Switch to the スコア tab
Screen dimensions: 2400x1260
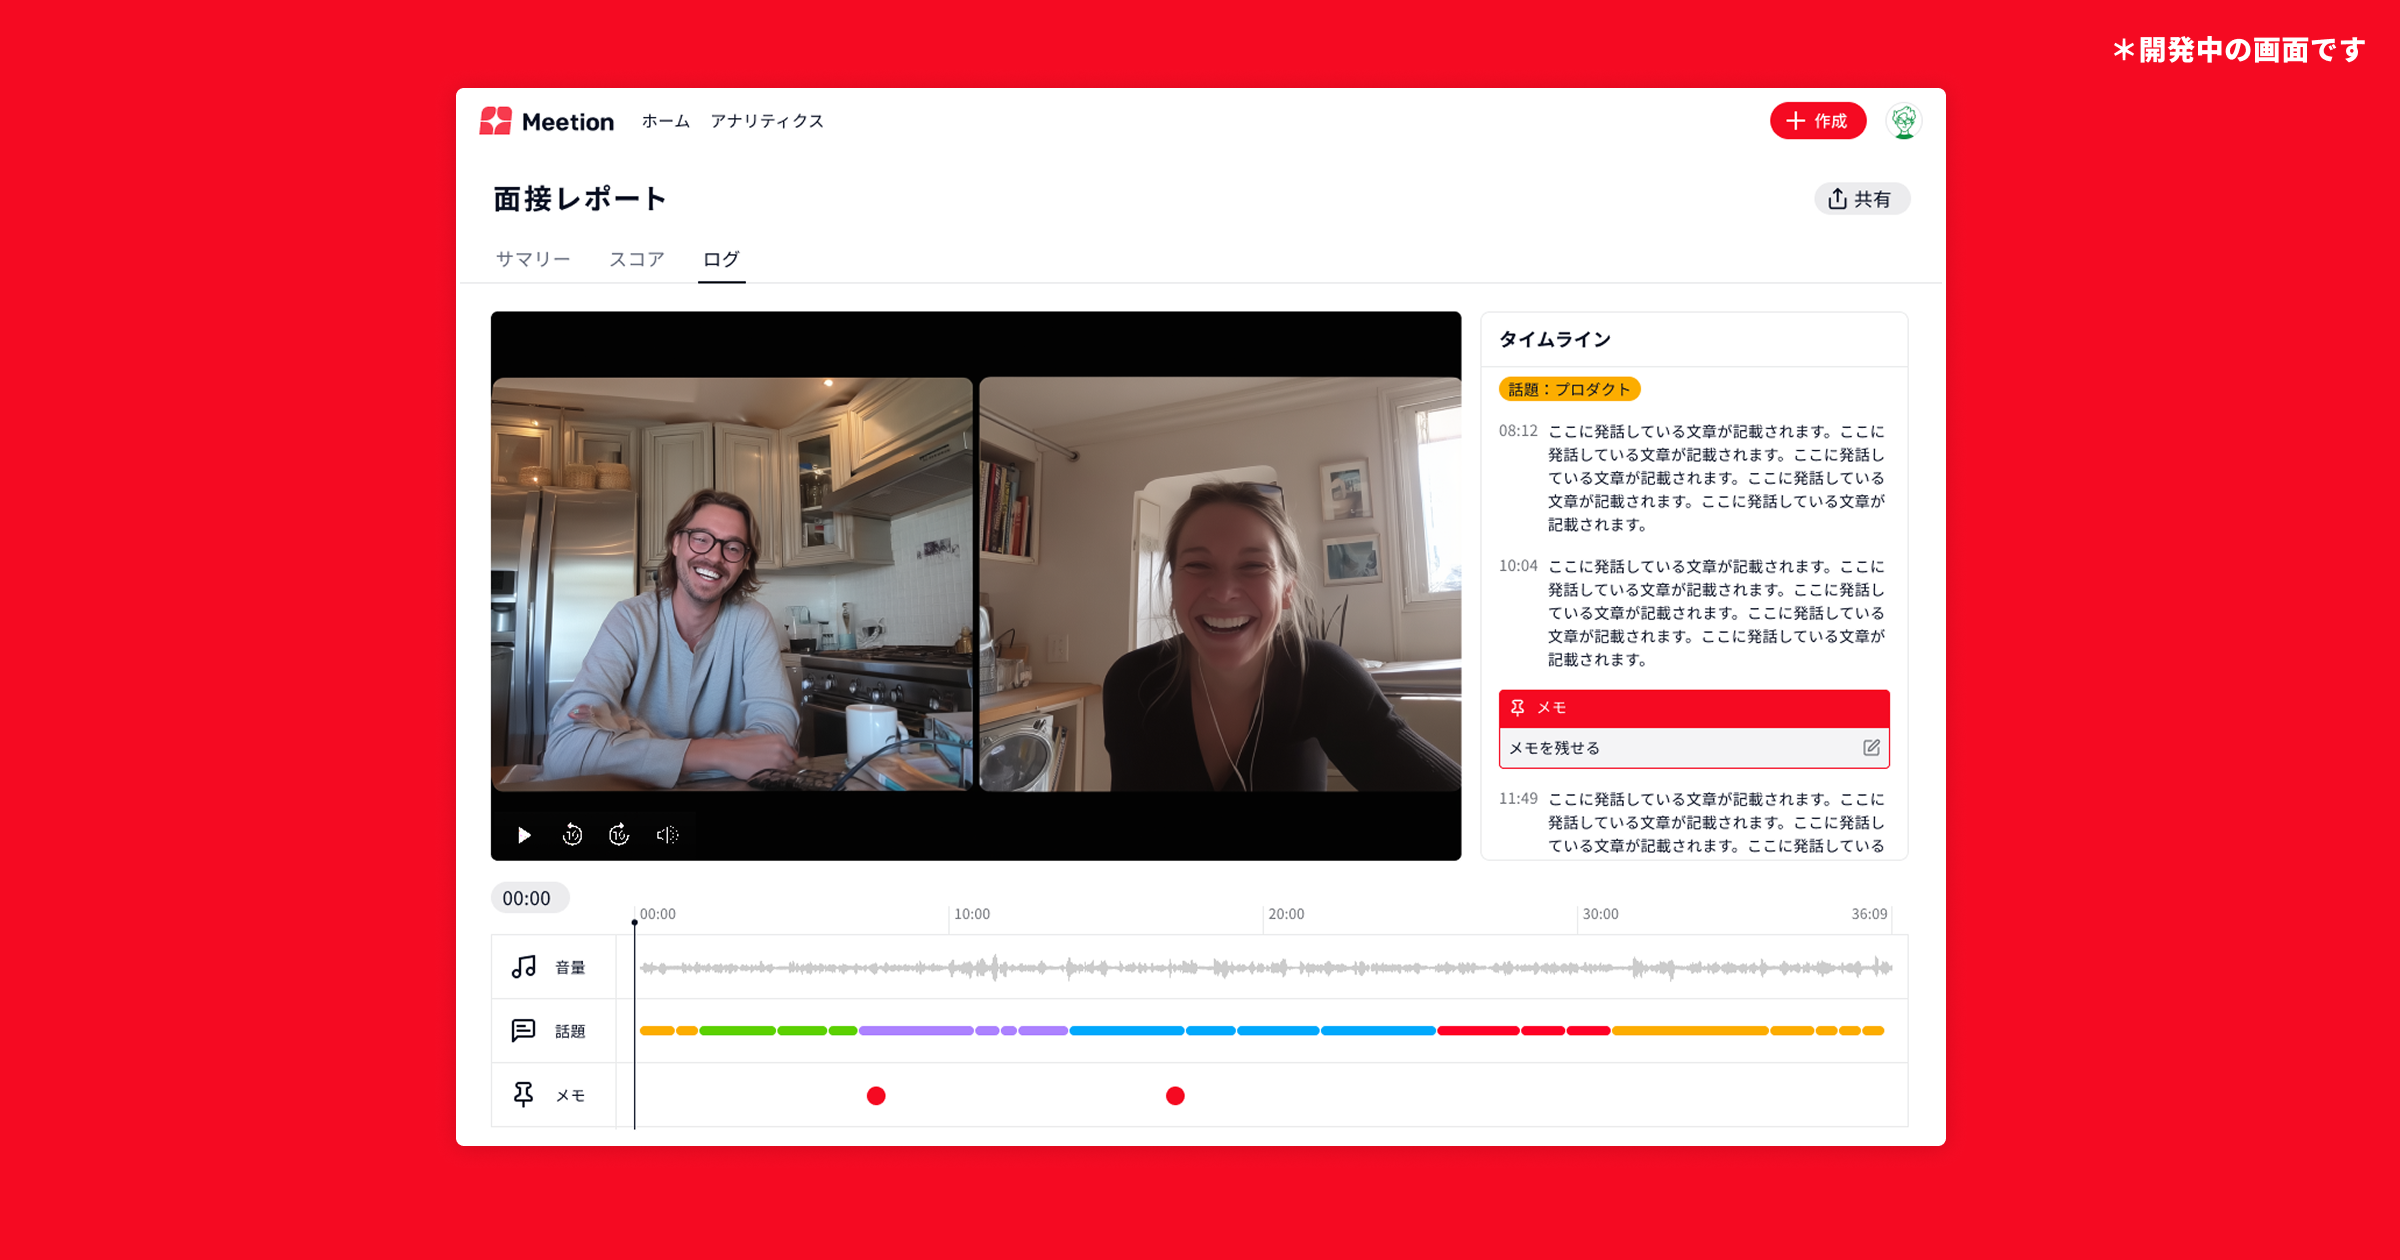(636, 260)
